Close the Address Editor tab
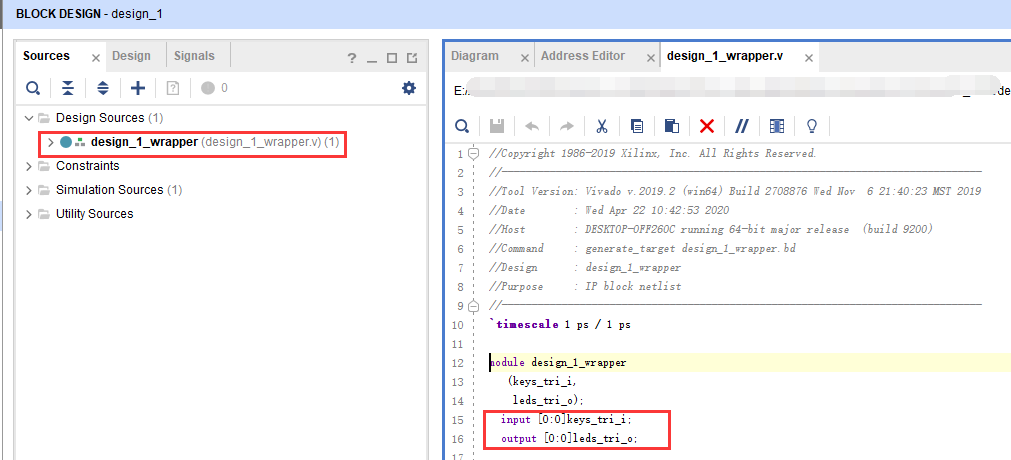Viewport: 1011px width, 460px height. pyautogui.click(x=649, y=58)
